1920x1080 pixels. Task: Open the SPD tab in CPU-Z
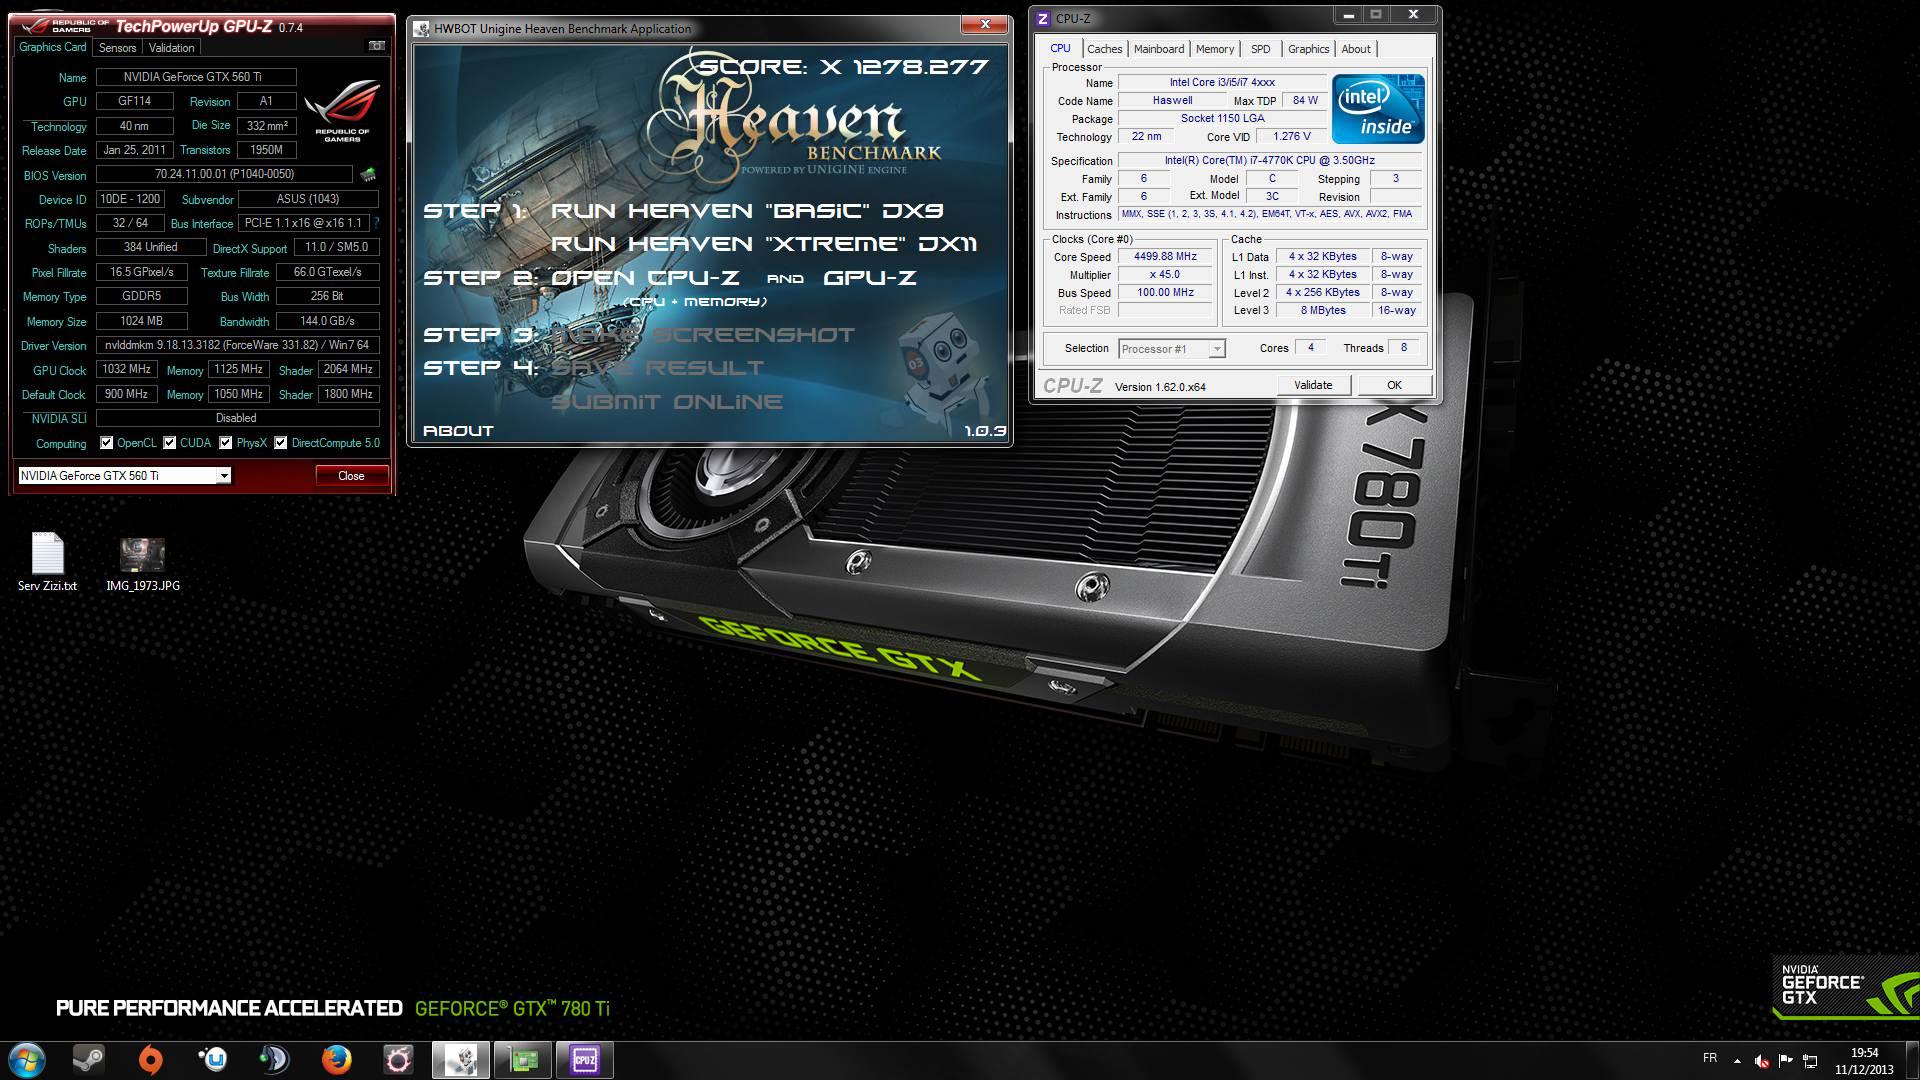coord(1261,49)
